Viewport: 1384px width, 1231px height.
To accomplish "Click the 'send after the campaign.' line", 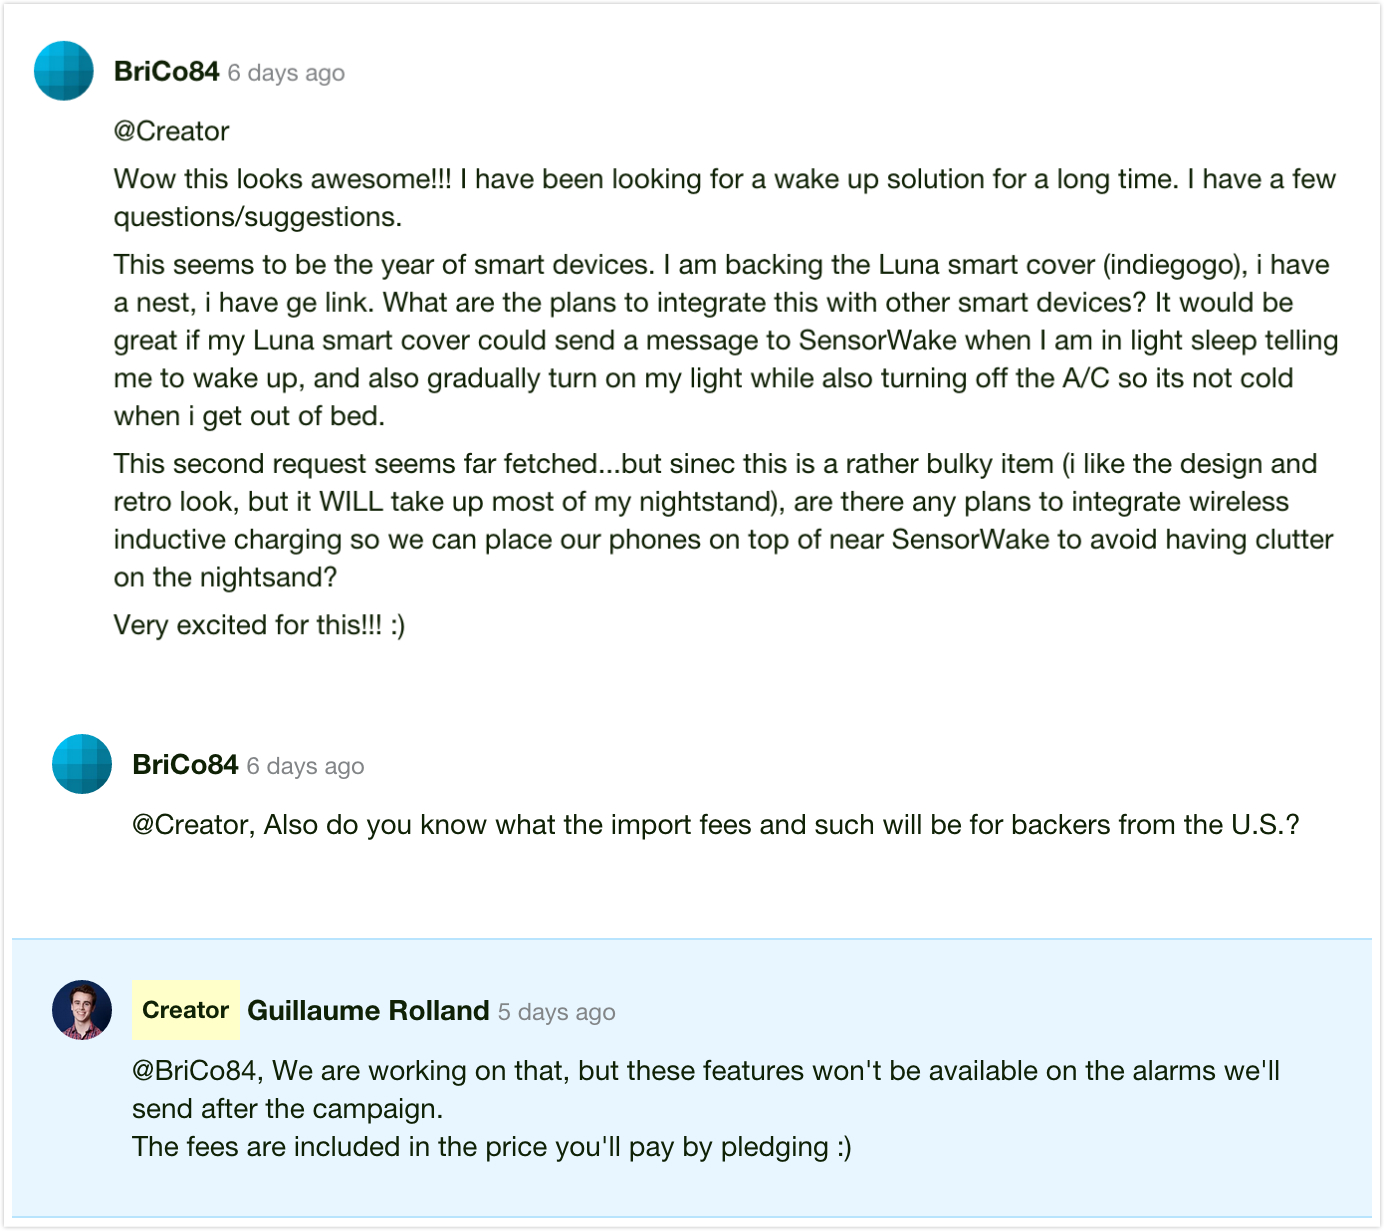I will pos(287,1109).
